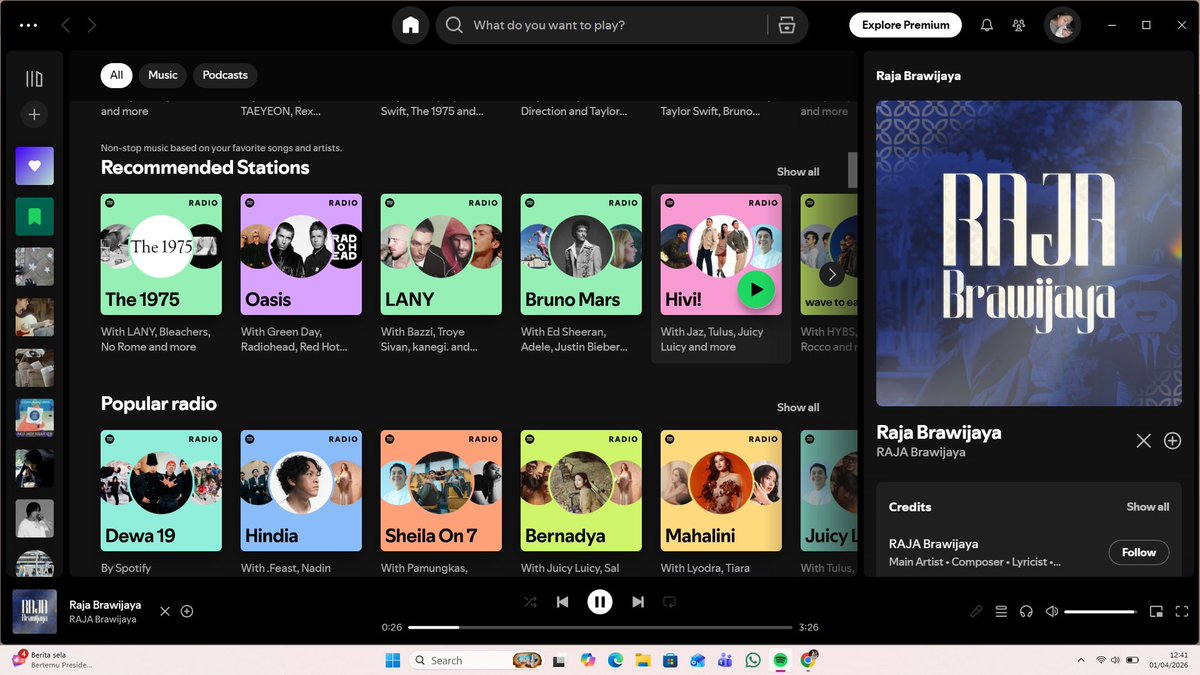Click the Windows taskbar Search box
Screen dimensions: 1200x675
(x=476, y=660)
